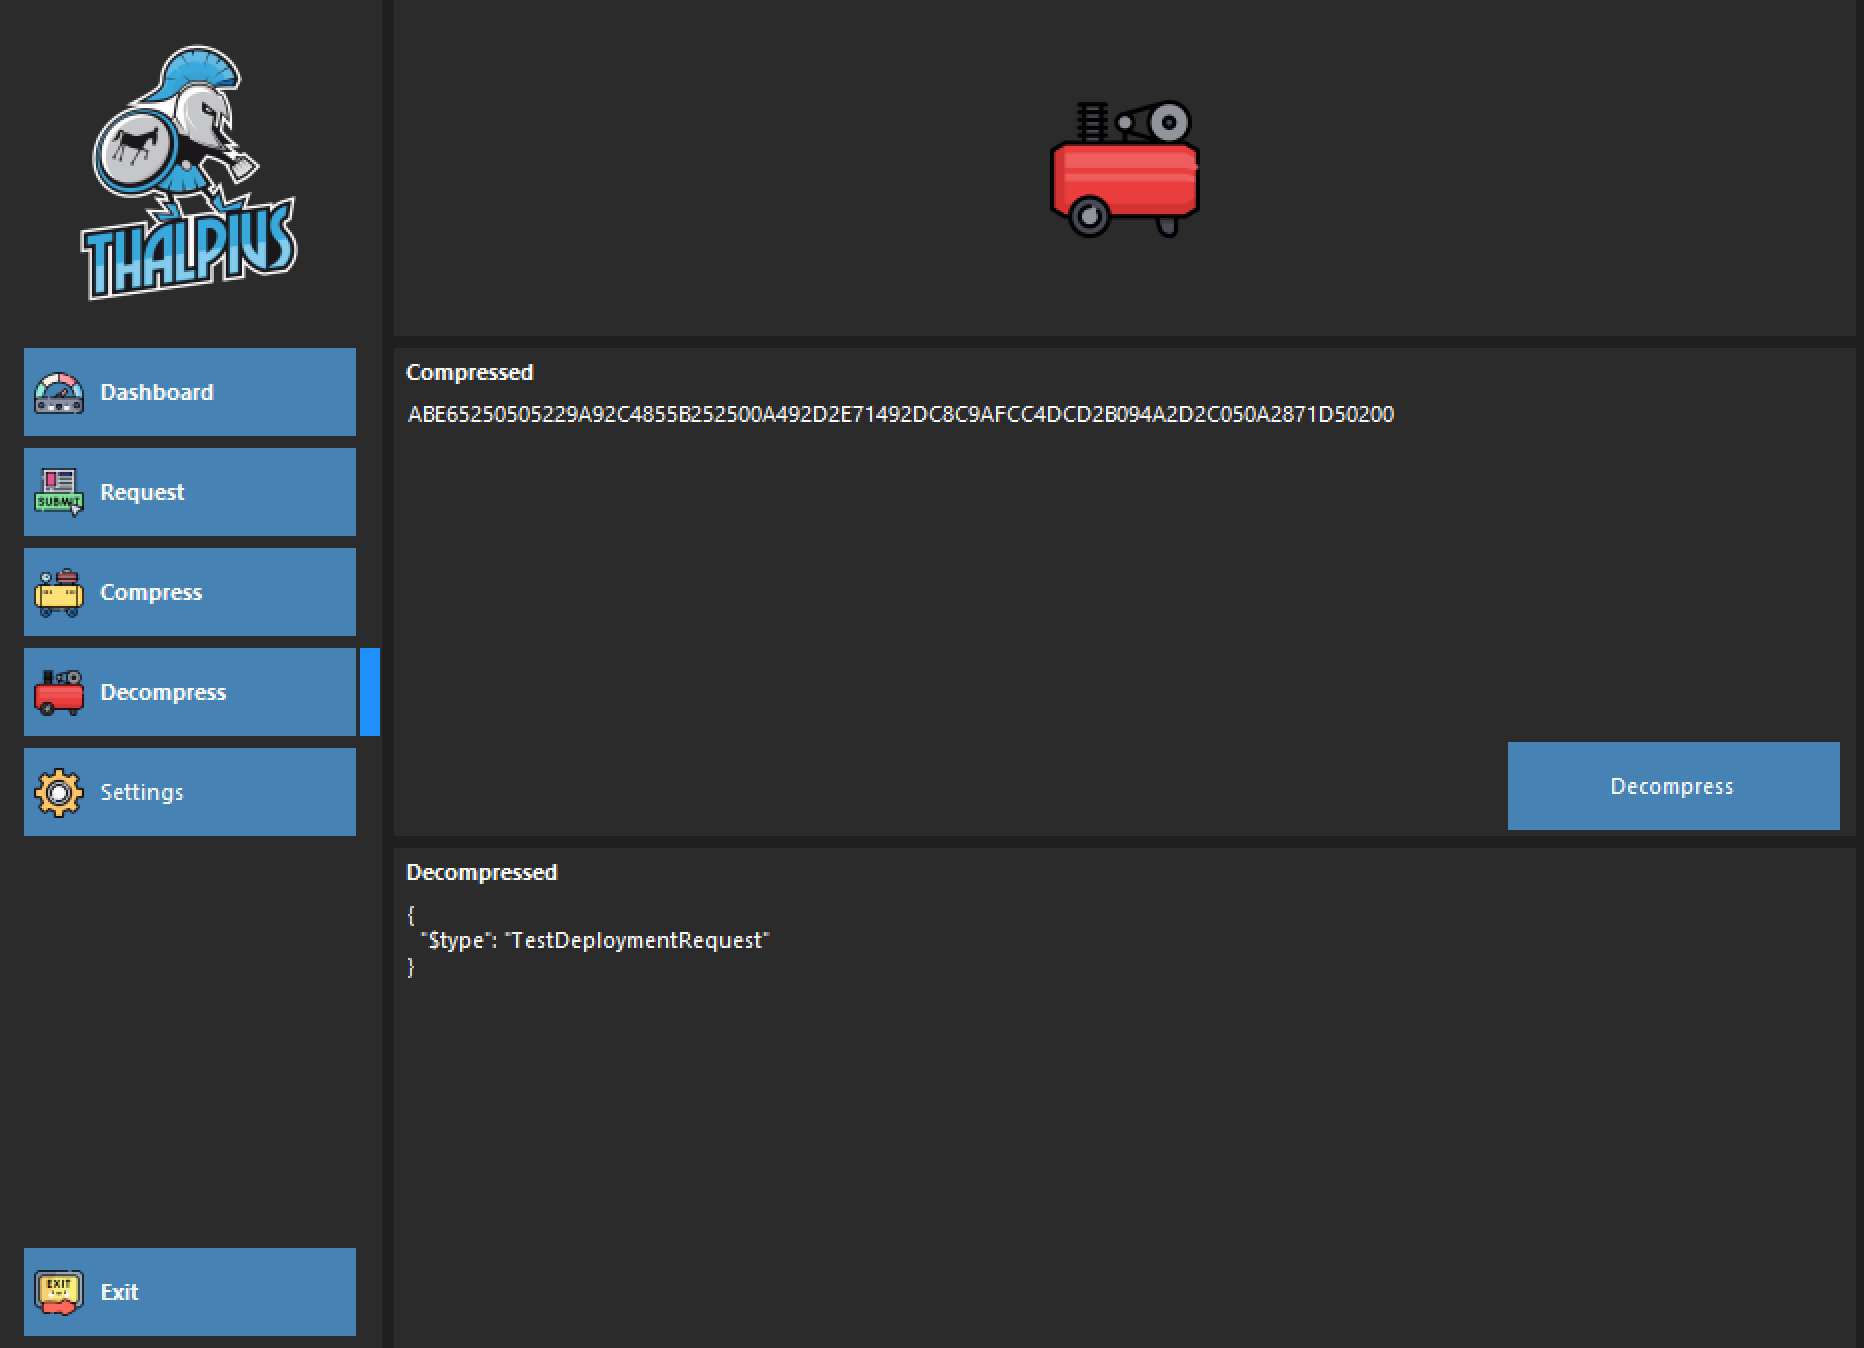Click the Thalpius spartan logo
This screenshot has height=1348, width=1864.
tap(189, 172)
